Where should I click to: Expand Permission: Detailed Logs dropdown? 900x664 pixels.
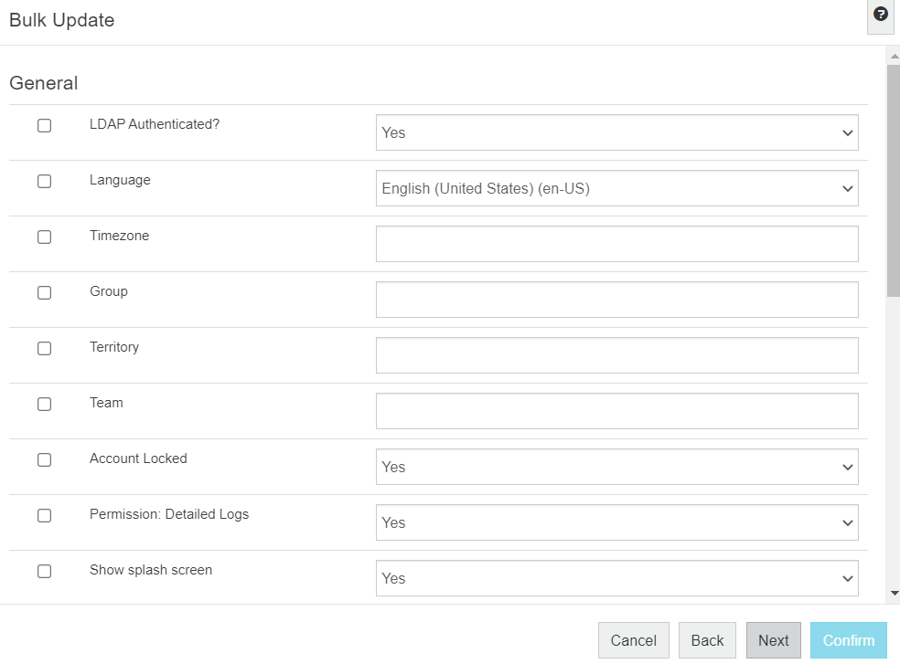pos(617,523)
